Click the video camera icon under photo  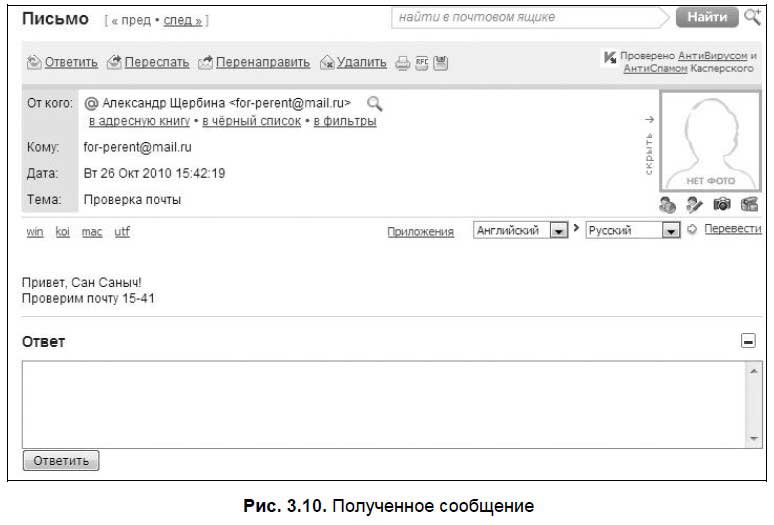749,204
